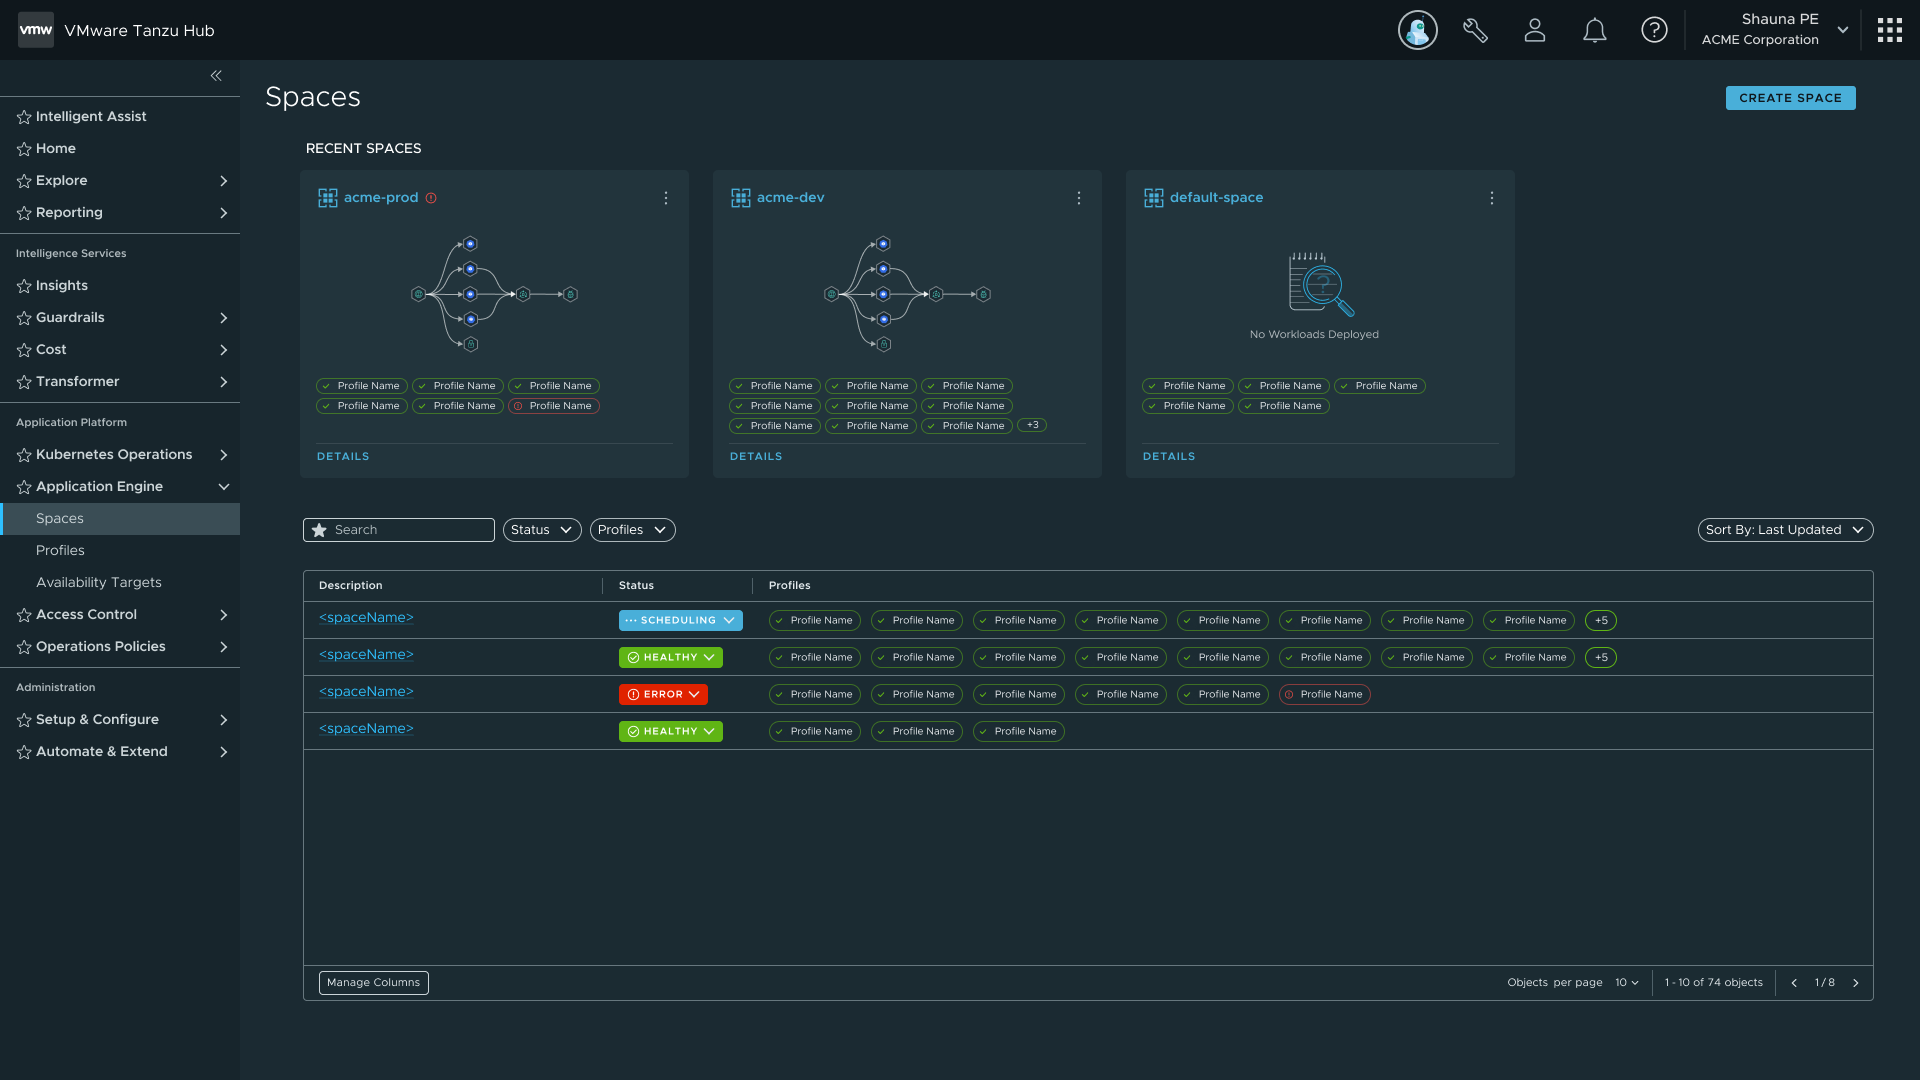Image resolution: width=1920 pixels, height=1080 pixels.
Task: Favorite Intelligent Assist with its star icon
Action: click(x=24, y=117)
